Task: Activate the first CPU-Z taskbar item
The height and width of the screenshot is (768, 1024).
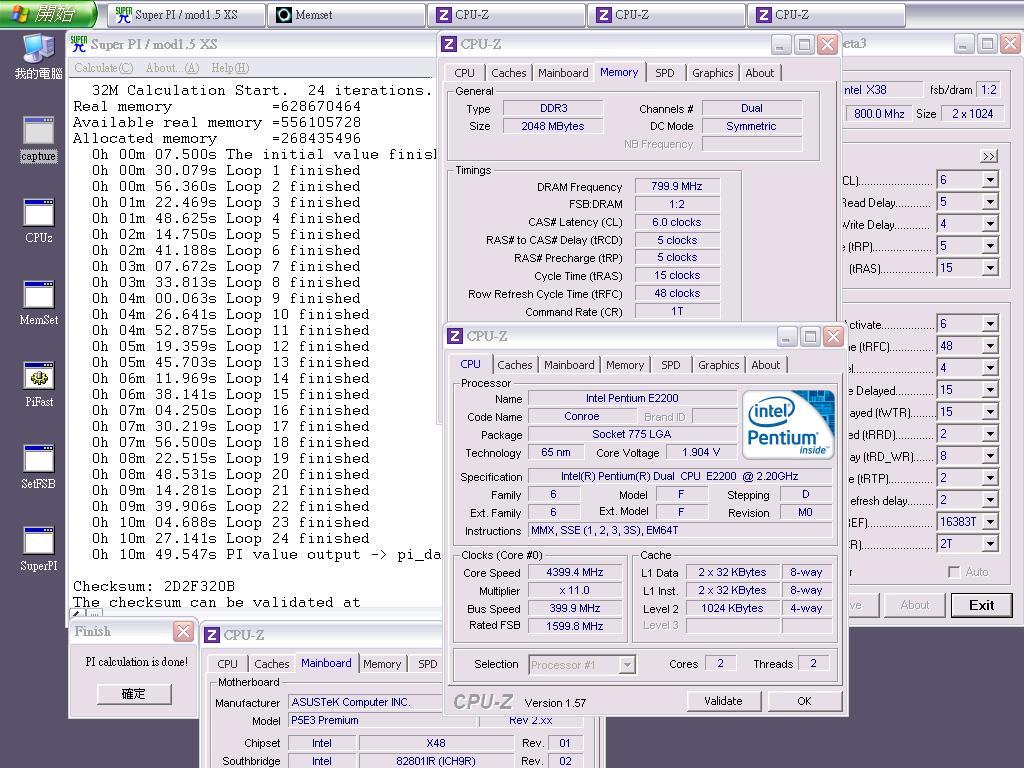Action: coord(506,14)
